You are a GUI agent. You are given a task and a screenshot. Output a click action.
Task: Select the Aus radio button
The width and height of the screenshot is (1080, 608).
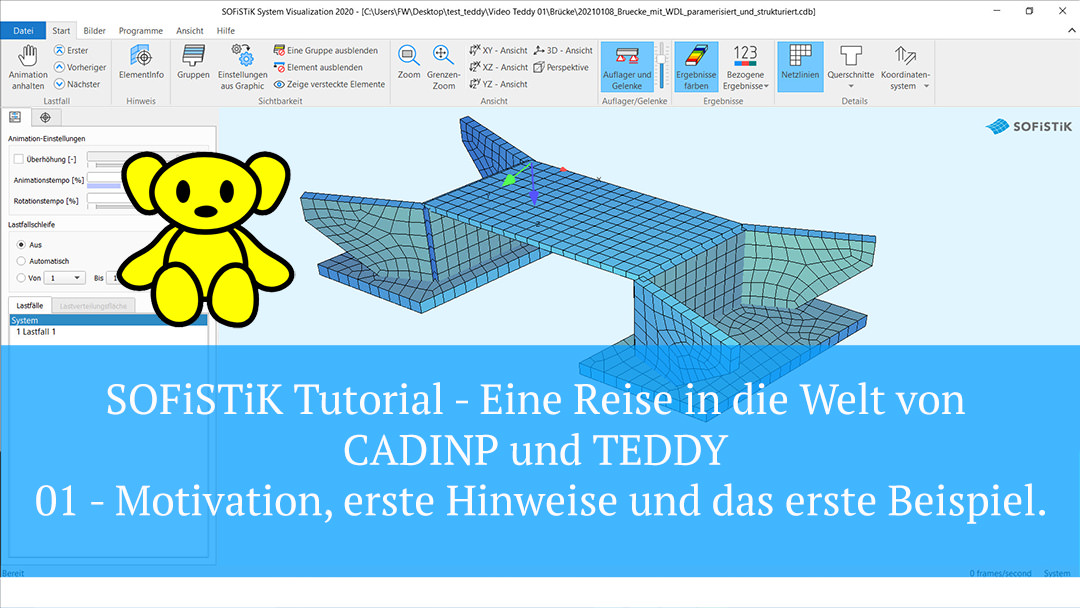(19, 244)
